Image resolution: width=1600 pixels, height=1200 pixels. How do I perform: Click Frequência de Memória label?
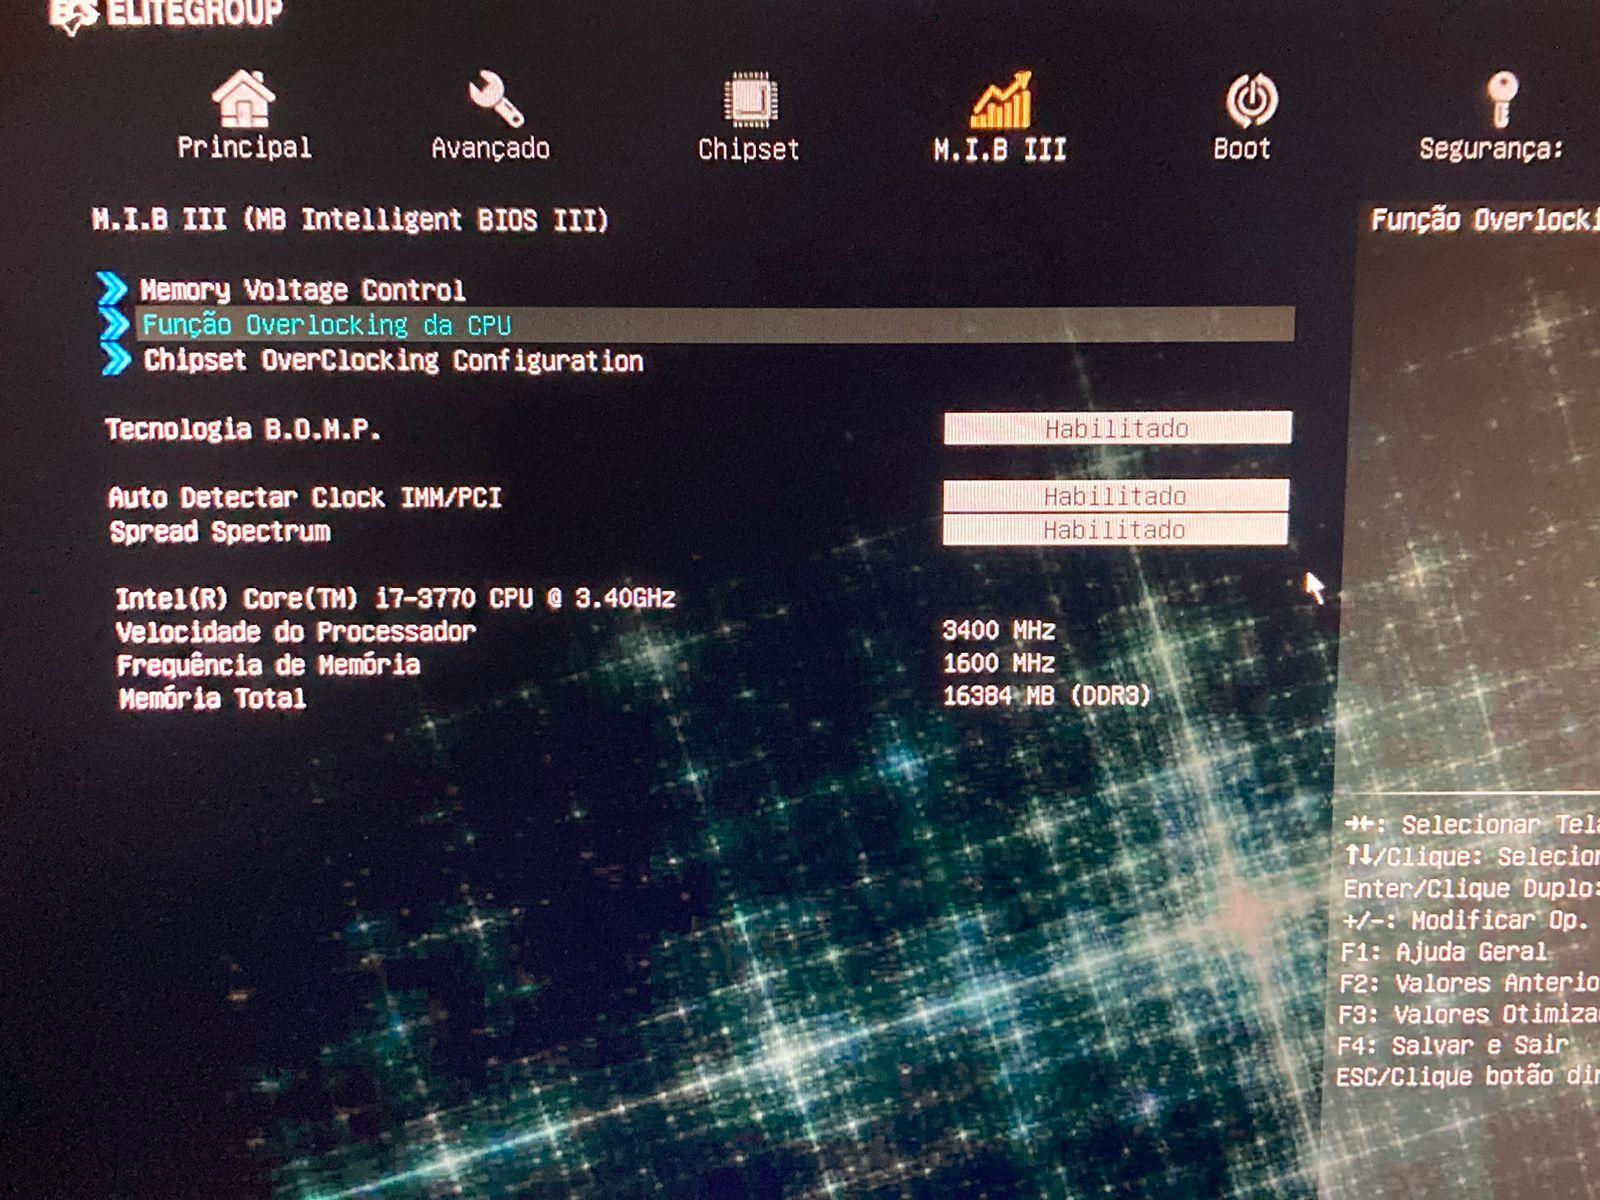click(x=268, y=665)
